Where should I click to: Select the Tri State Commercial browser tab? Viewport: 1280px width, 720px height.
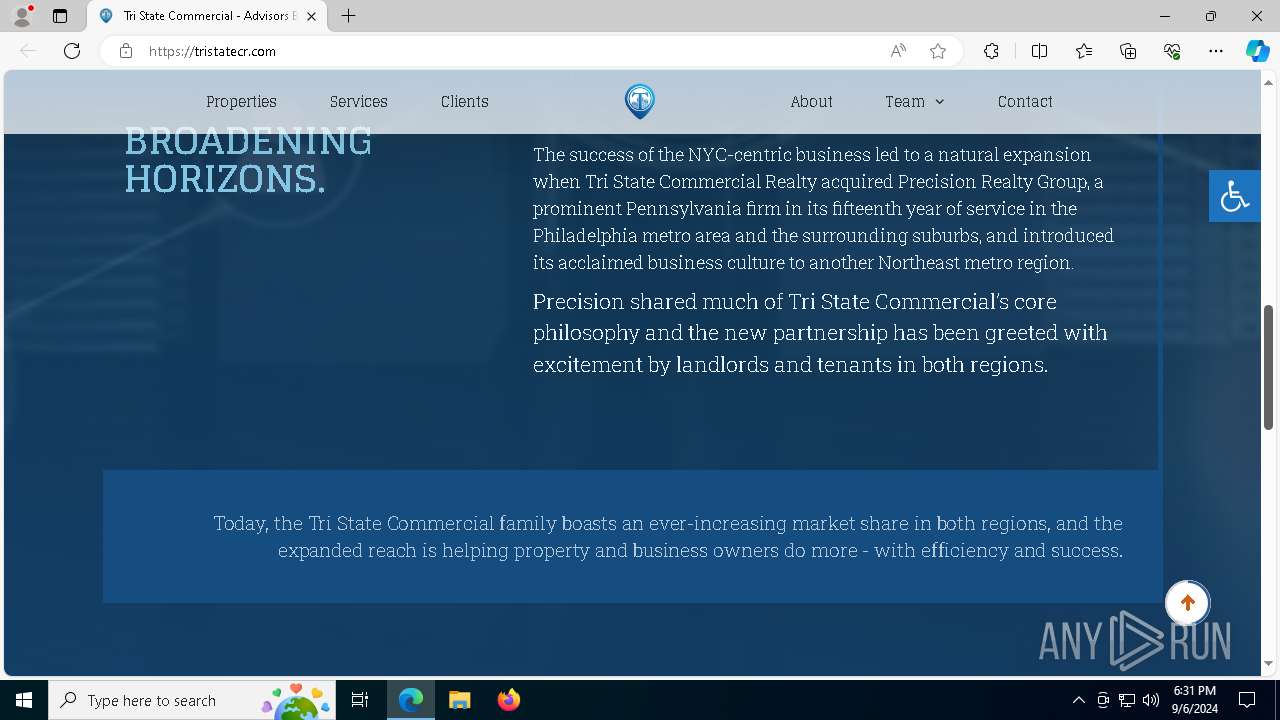coord(207,16)
